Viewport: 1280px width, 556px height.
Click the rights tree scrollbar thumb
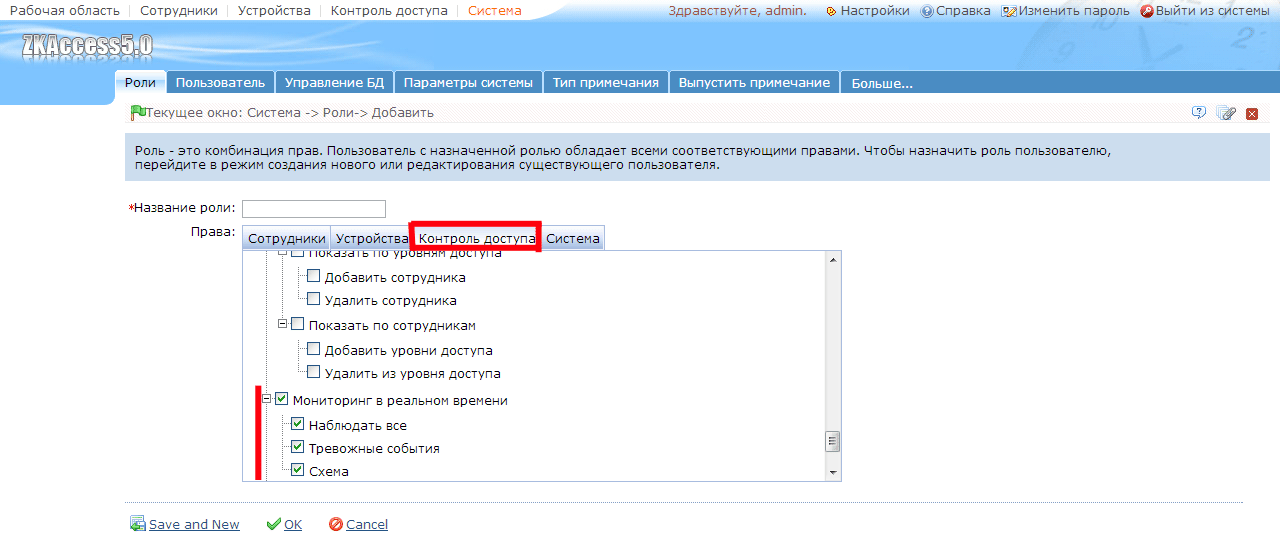832,441
